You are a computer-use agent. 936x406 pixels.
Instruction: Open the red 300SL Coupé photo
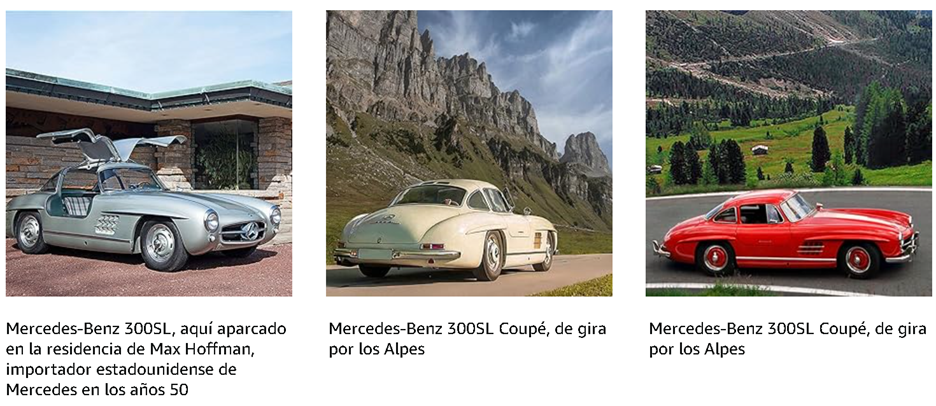click(789, 153)
